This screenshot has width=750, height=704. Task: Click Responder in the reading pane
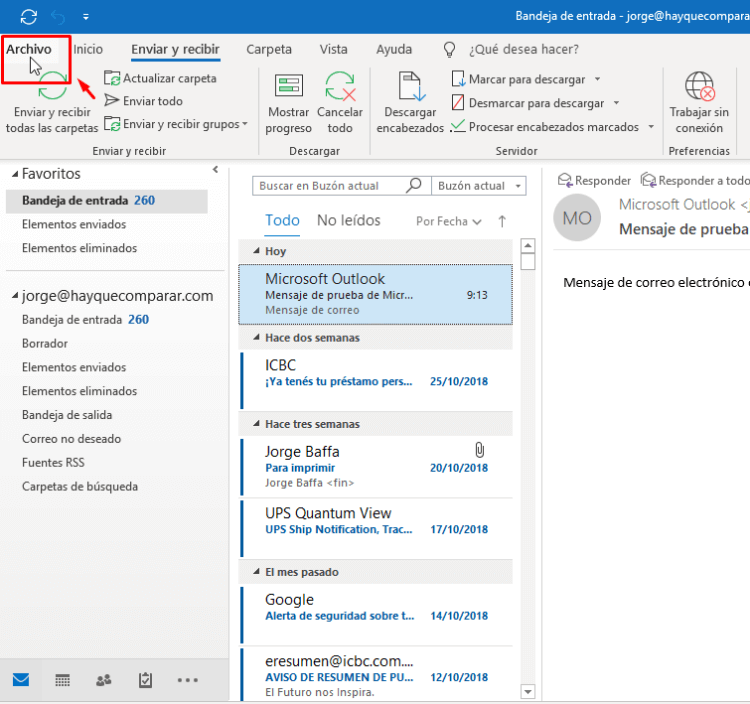594,180
